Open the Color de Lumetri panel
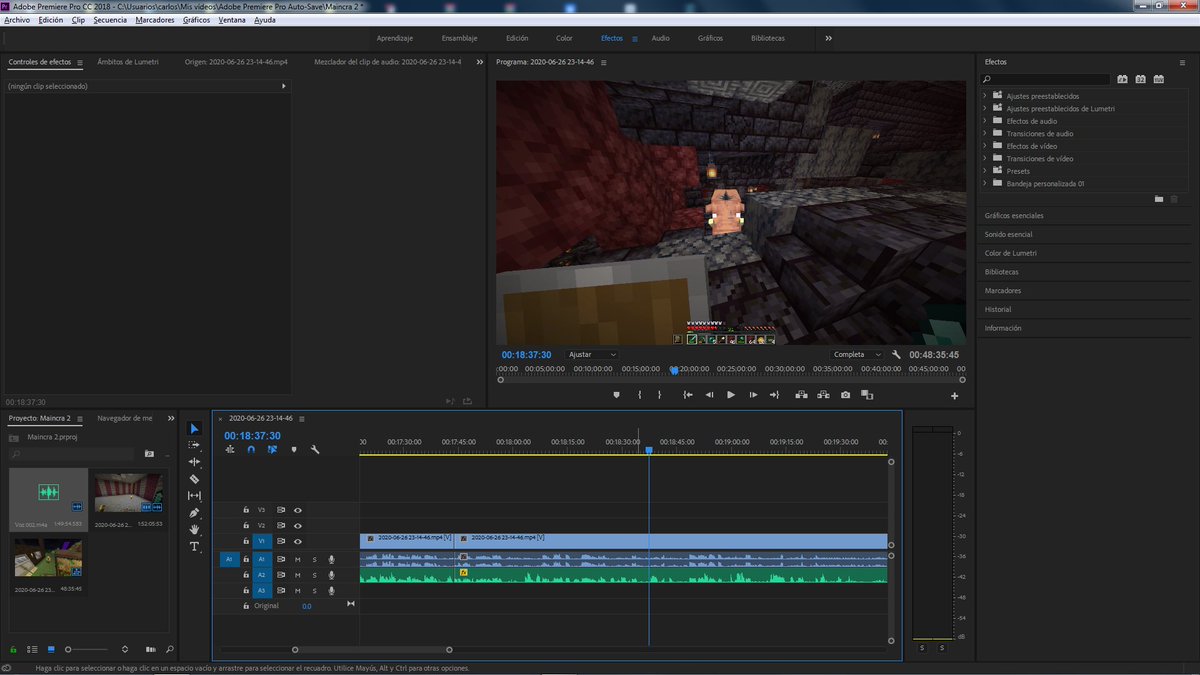1200x675 pixels. point(1010,253)
